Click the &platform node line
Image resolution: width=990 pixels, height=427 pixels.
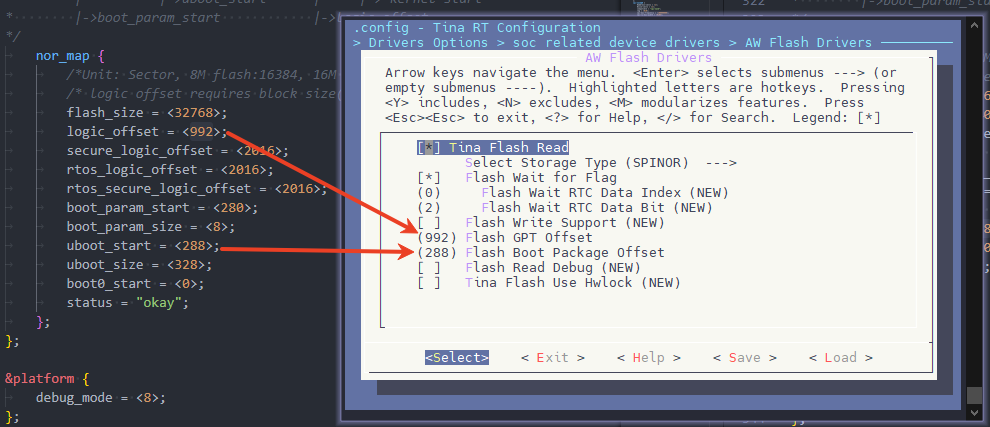[x=40, y=378]
